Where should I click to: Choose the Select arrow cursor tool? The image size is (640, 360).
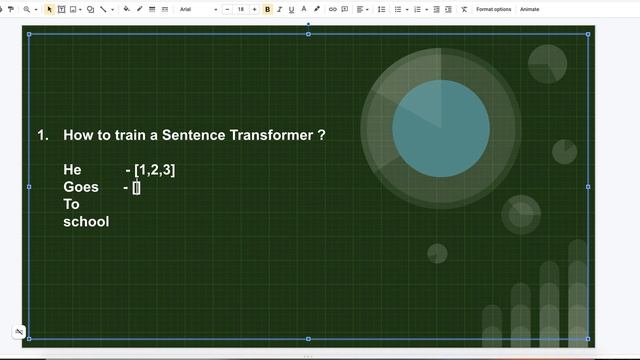pyautogui.click(x=49, y=9)
